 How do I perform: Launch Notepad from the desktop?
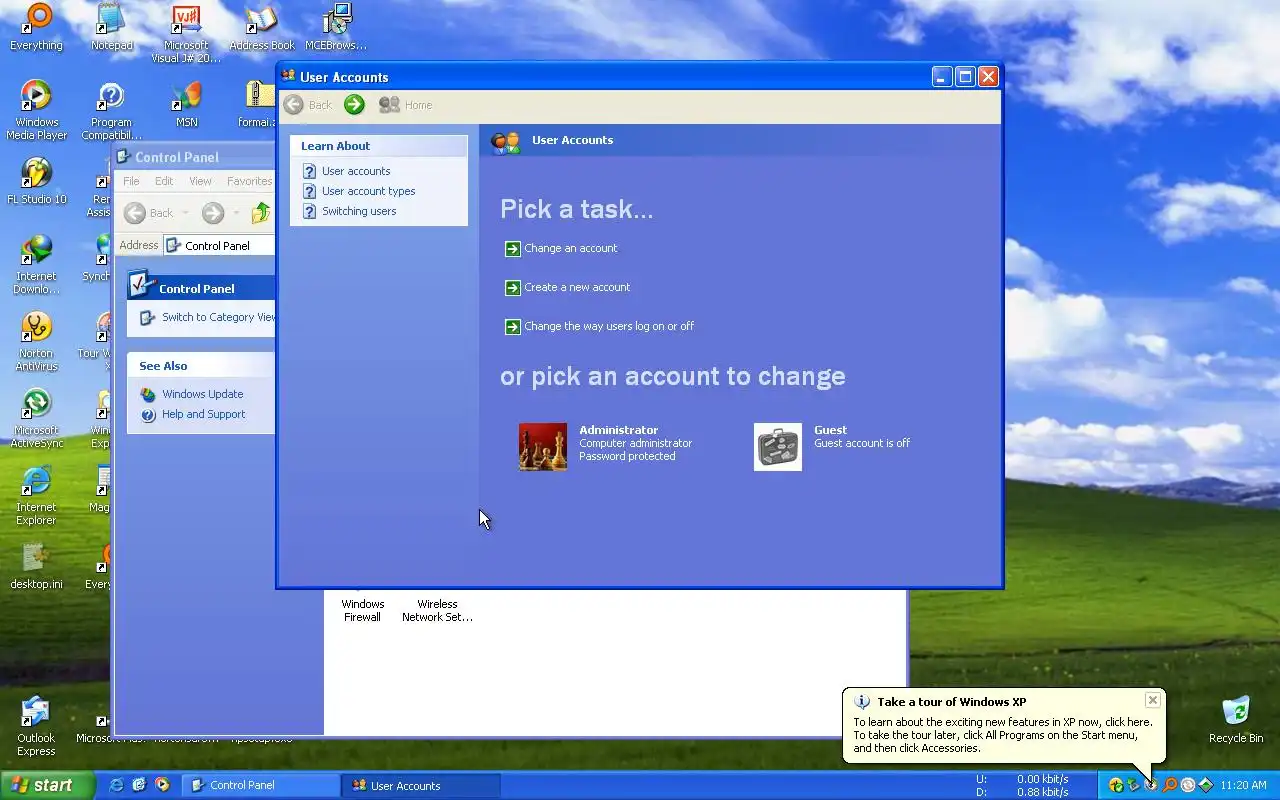[111, 27]
